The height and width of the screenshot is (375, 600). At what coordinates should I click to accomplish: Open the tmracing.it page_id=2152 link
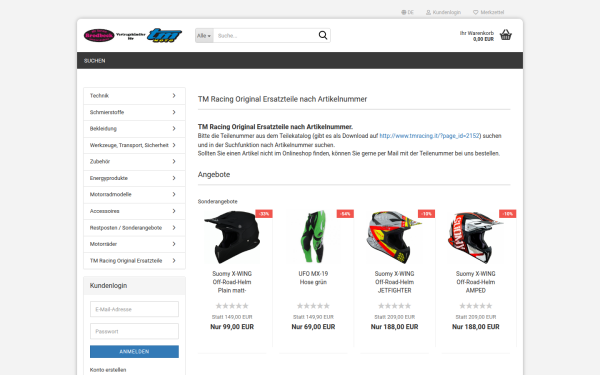pyautogui.click(x=429, y=136)
